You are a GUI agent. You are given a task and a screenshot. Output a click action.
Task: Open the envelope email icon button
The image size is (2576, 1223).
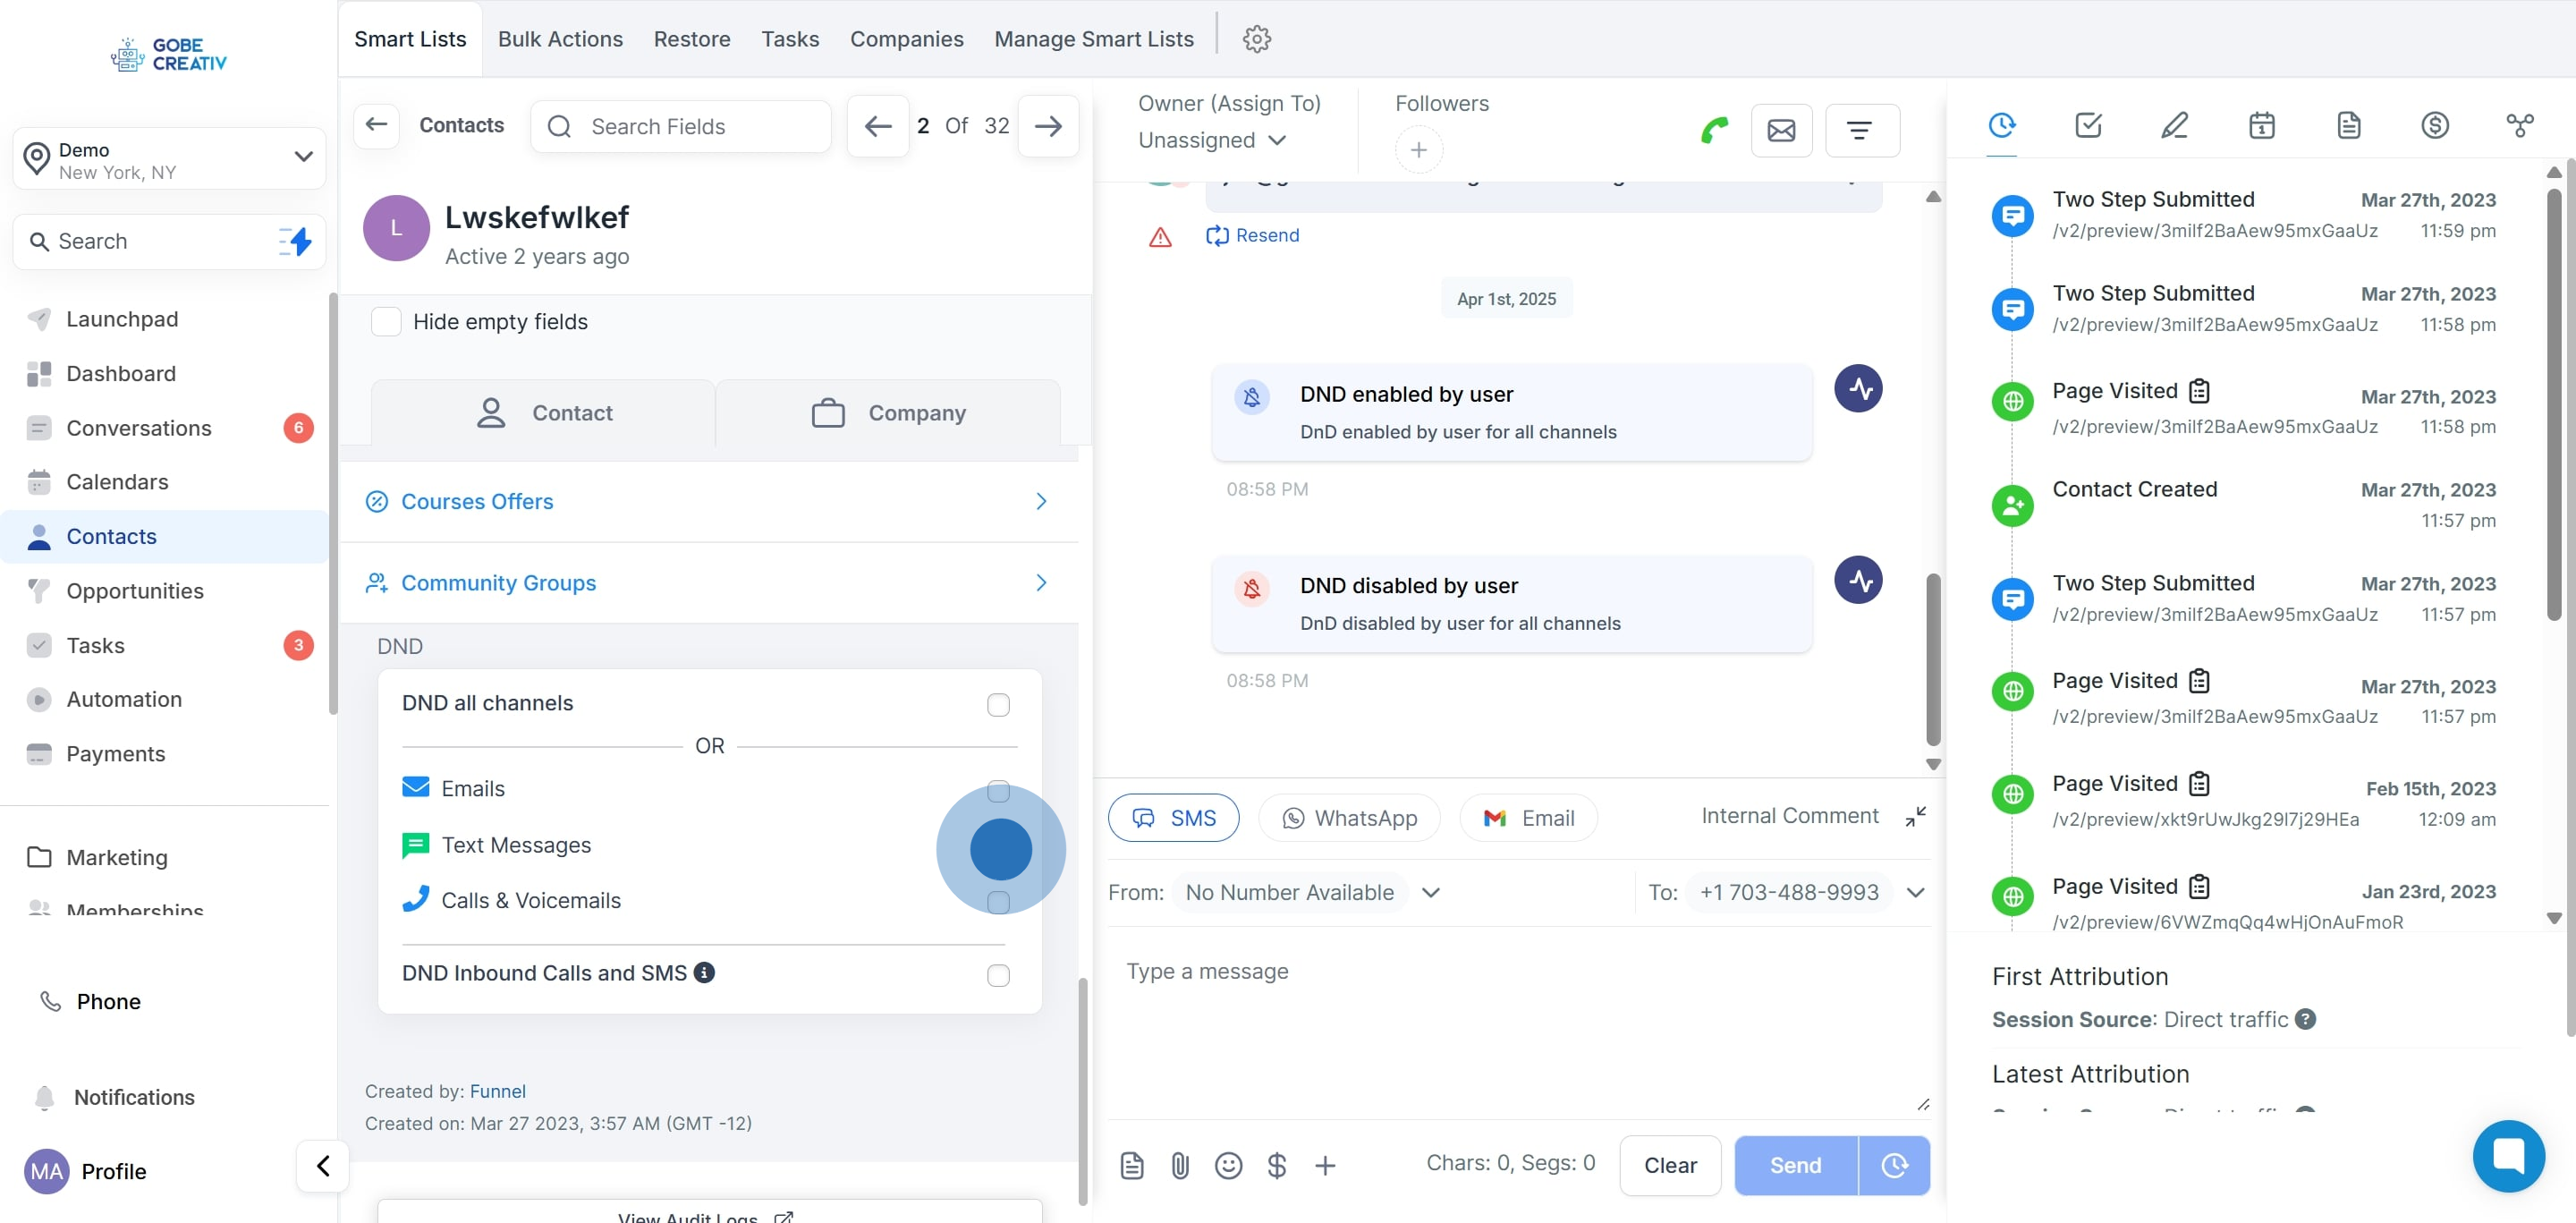1781,130
